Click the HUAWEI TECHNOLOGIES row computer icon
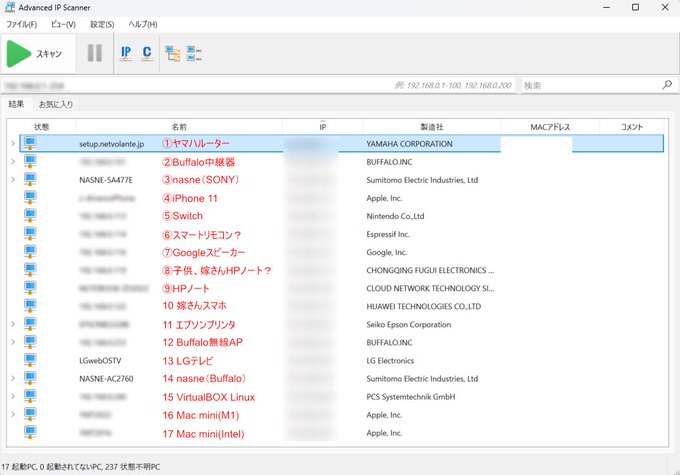The image size is (680, 475). (30, 306)
